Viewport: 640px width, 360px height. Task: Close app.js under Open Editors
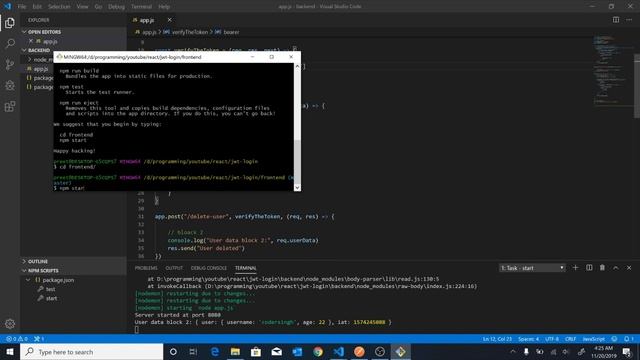(x=31, y=41)
